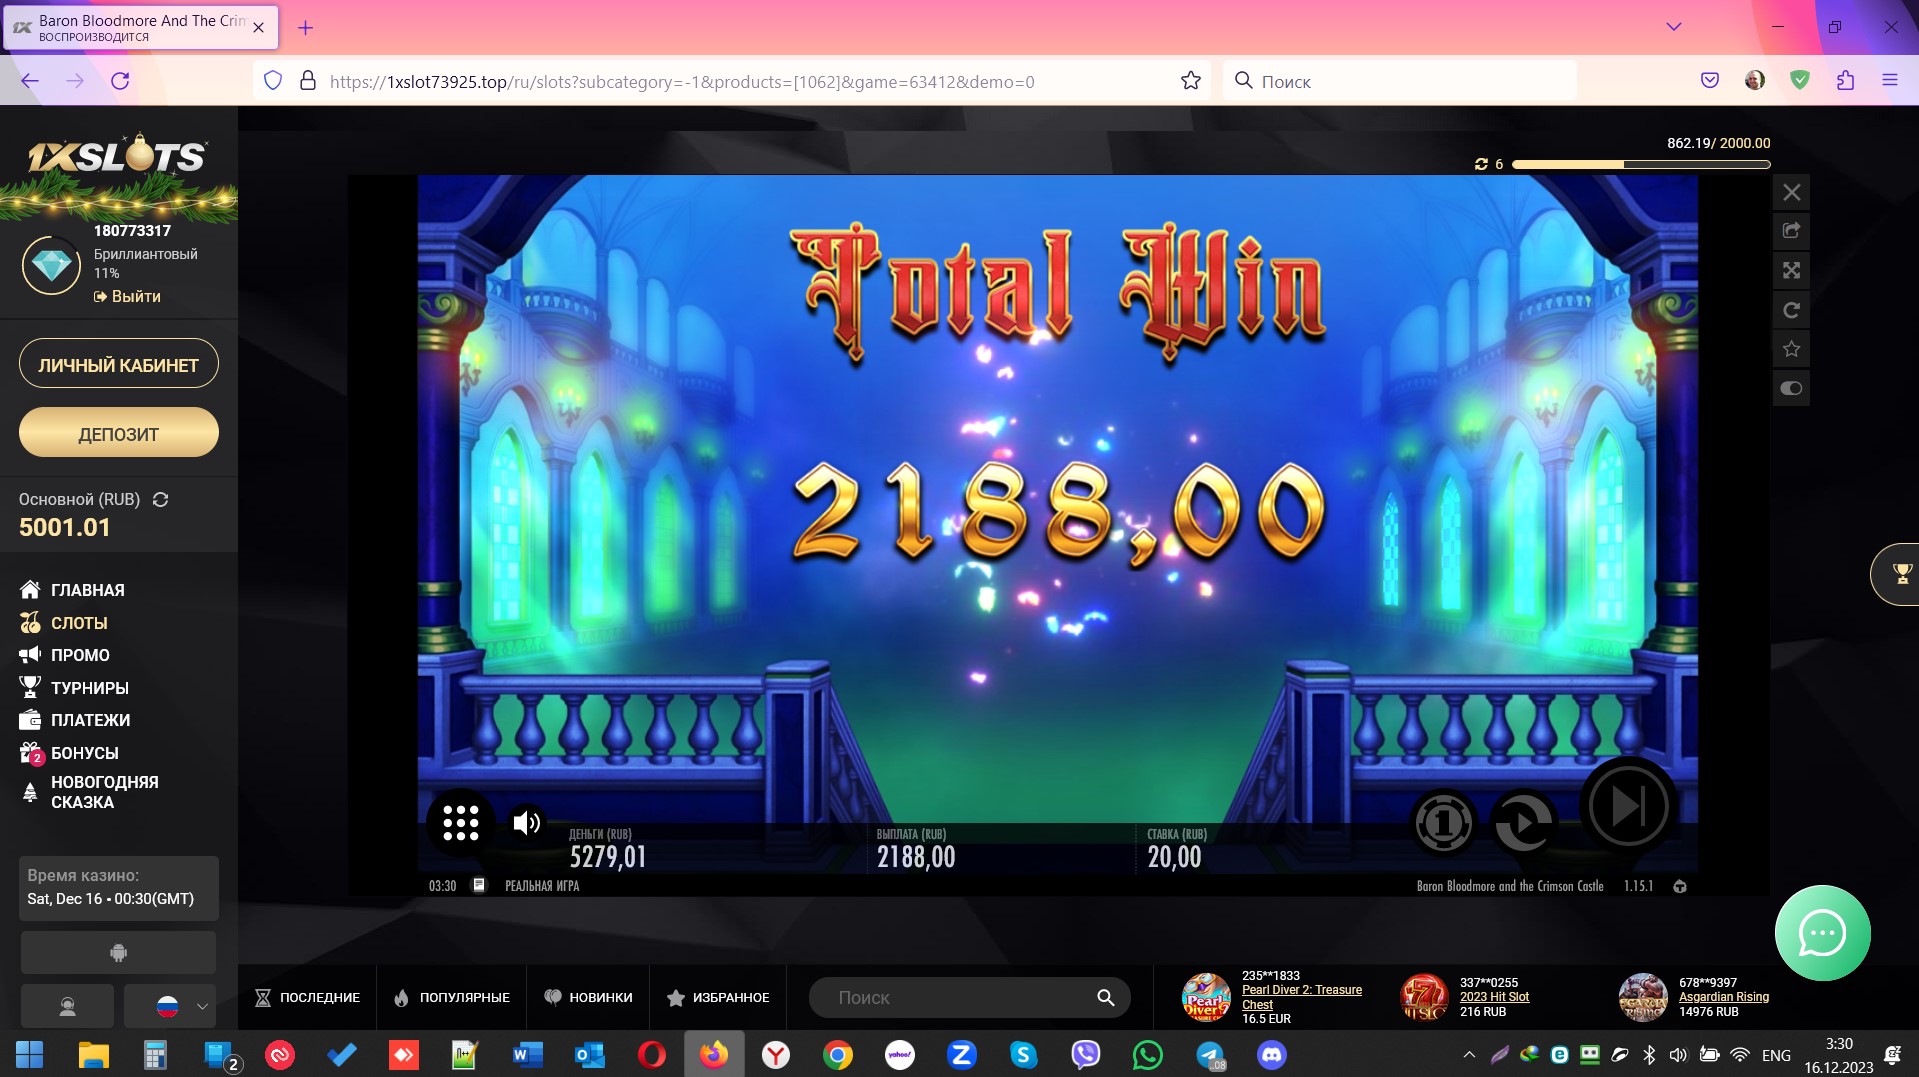Open the Слоты section
1919x1077 pixels.
64,623
